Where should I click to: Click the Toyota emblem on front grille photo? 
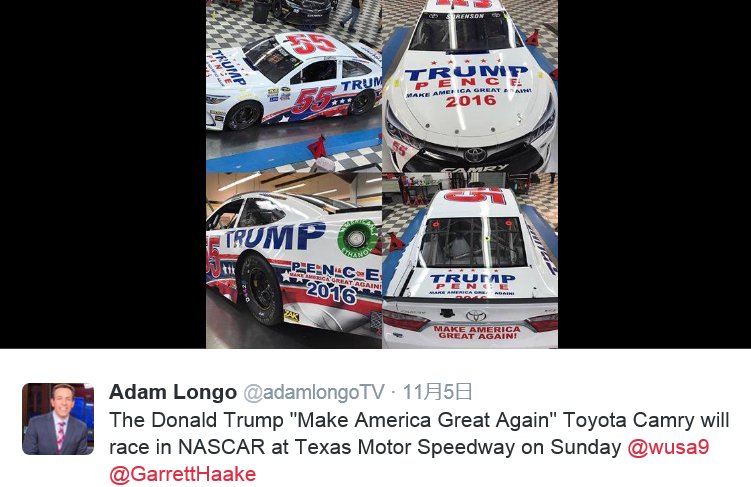click(475, 154)
